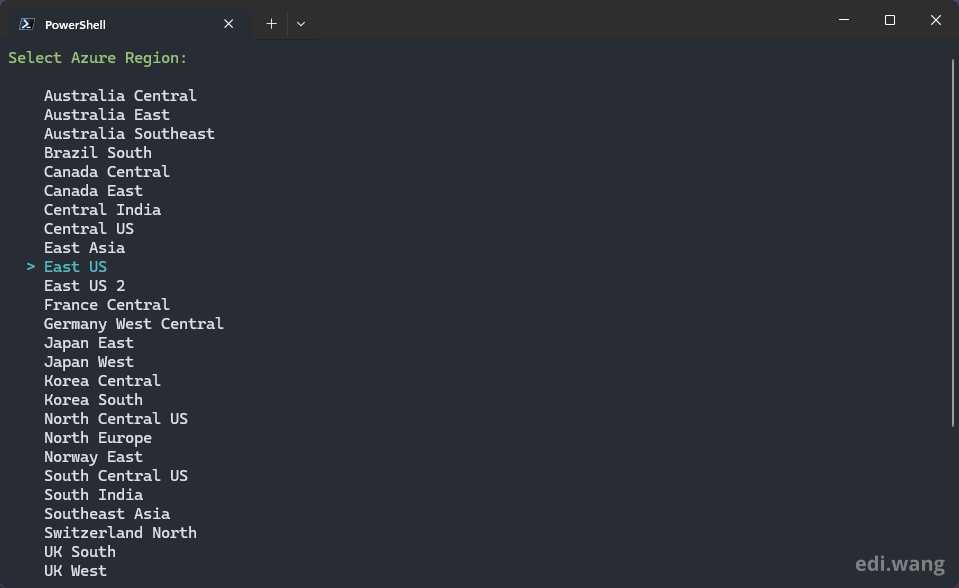The image size is (959, 588).
Task: Minimize the terminal window
Action: (x=844, y=20)
